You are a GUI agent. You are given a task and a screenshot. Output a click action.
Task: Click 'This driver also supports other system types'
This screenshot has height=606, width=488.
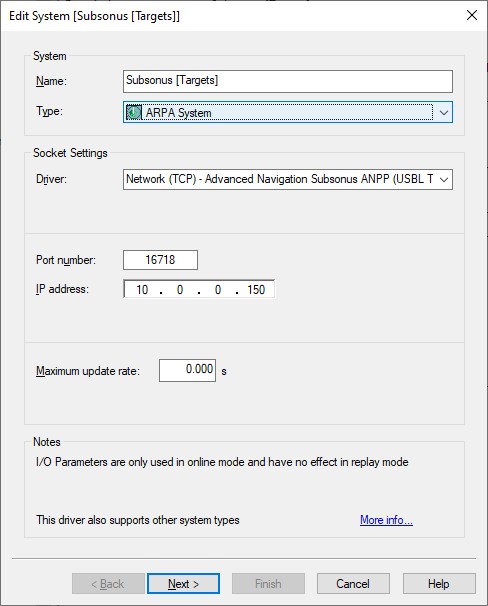click(x=138, y=520)
